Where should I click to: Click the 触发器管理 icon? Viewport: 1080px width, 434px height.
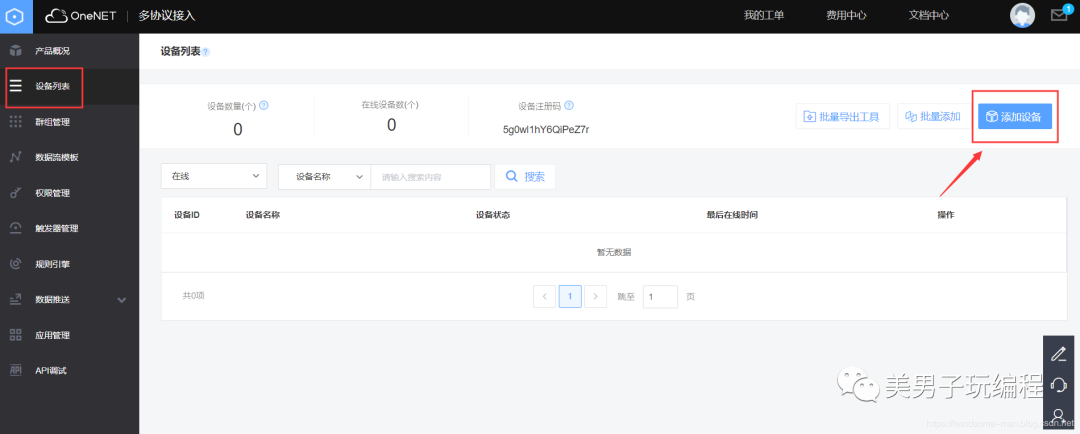[x=16, y=228]
